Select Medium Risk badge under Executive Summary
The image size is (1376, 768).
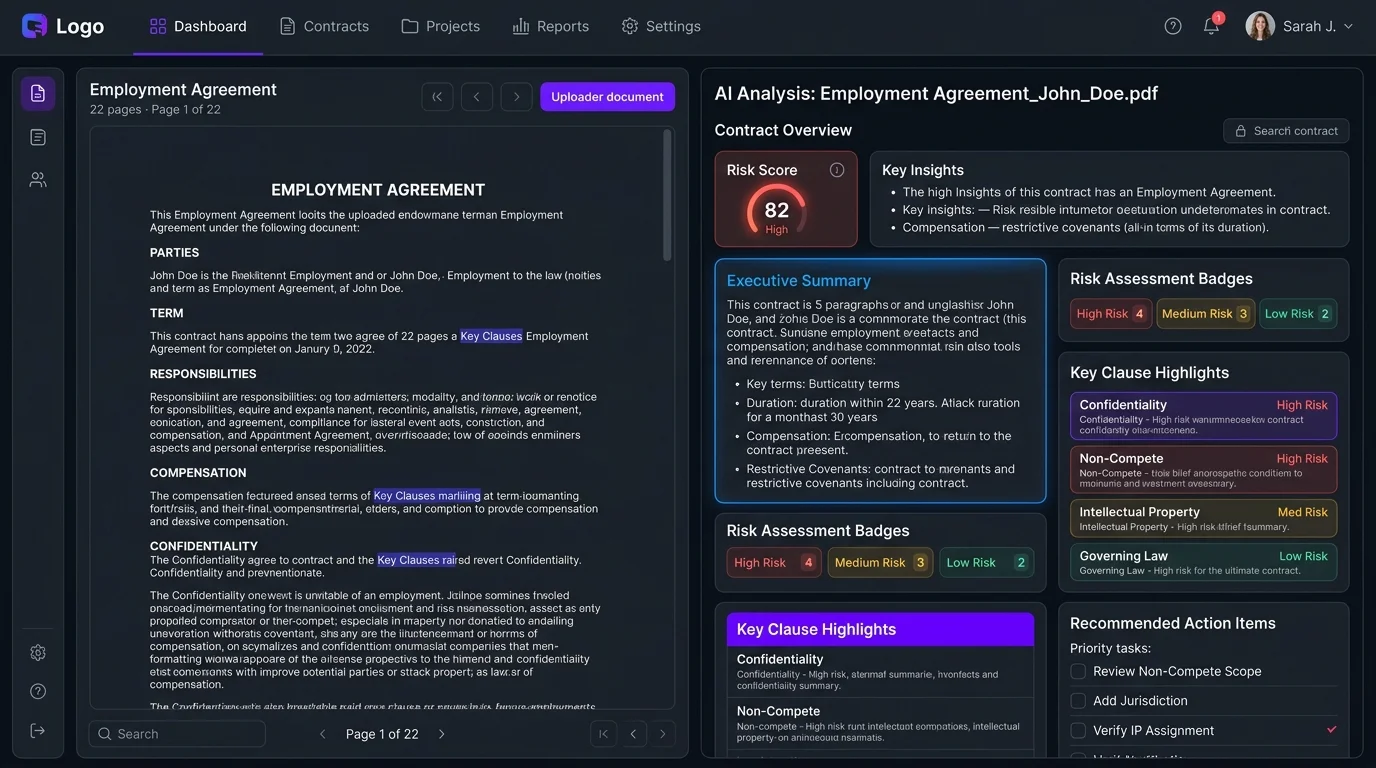[x=880, y=562]
